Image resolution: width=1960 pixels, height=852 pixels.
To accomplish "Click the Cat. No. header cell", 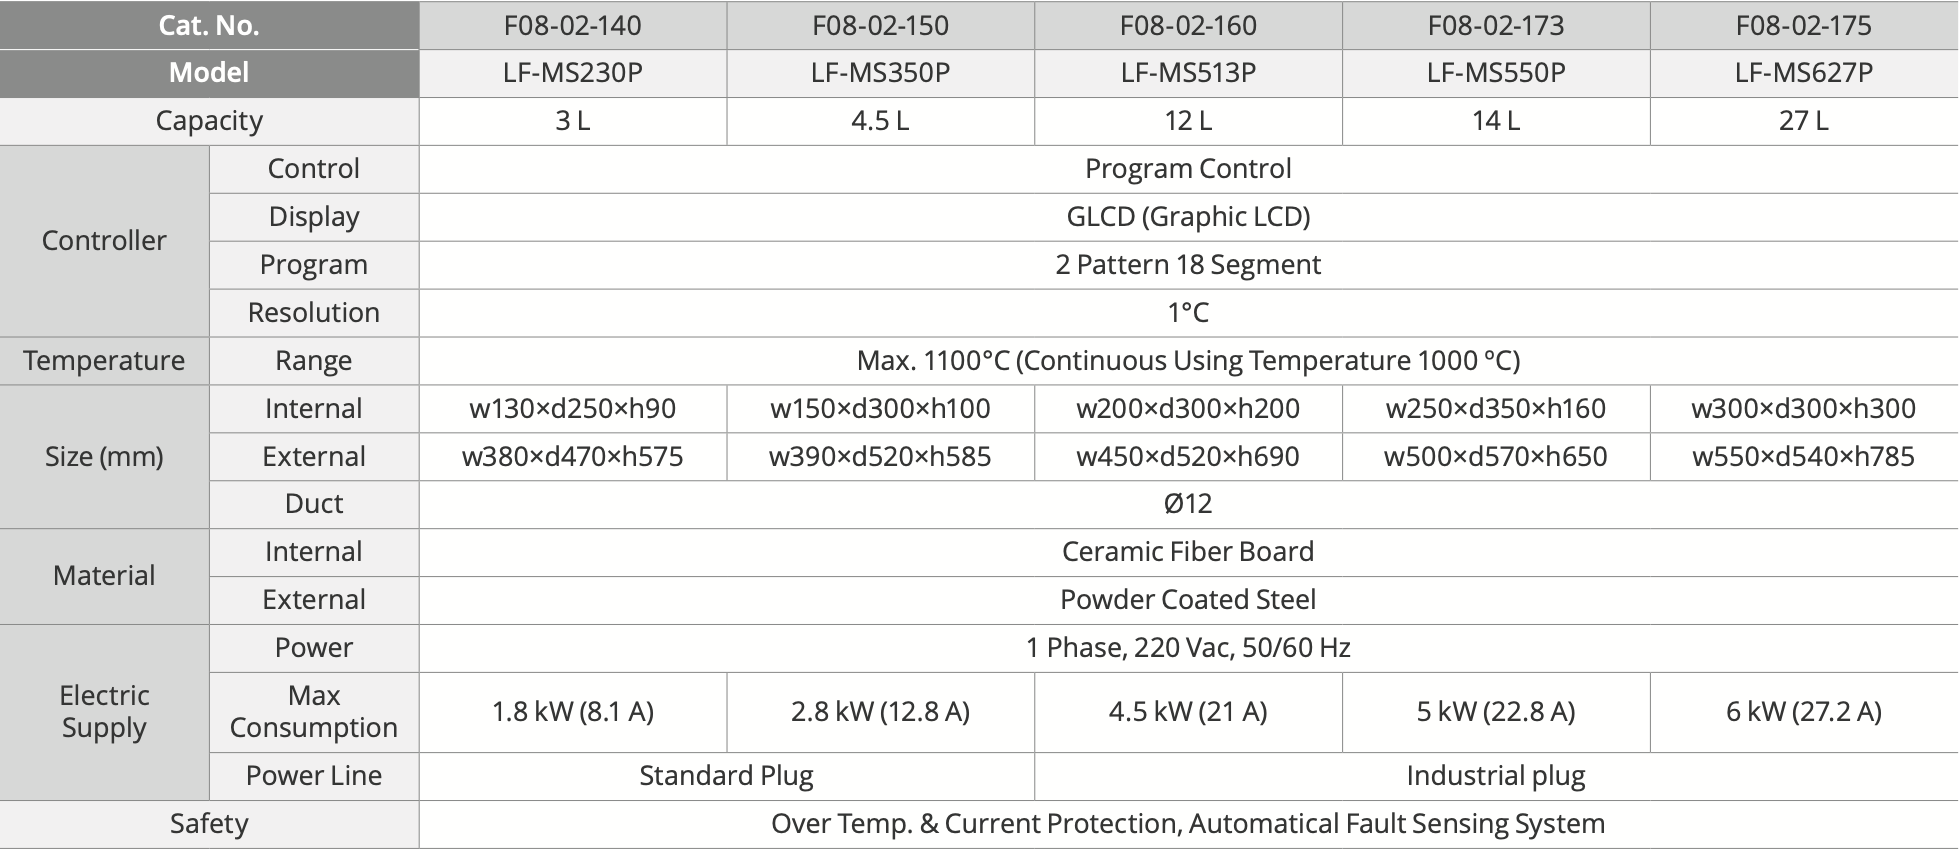I will pyautogui.click(x=209, y=25).
